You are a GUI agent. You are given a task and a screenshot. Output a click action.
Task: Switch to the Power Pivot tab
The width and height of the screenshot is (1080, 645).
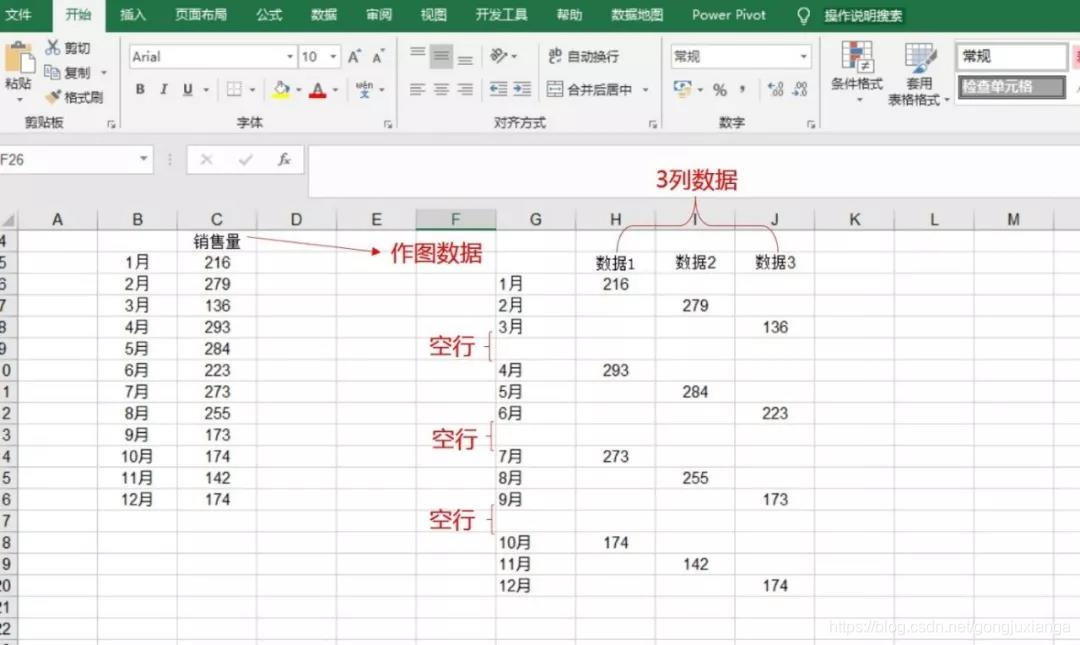pos(729,15)
